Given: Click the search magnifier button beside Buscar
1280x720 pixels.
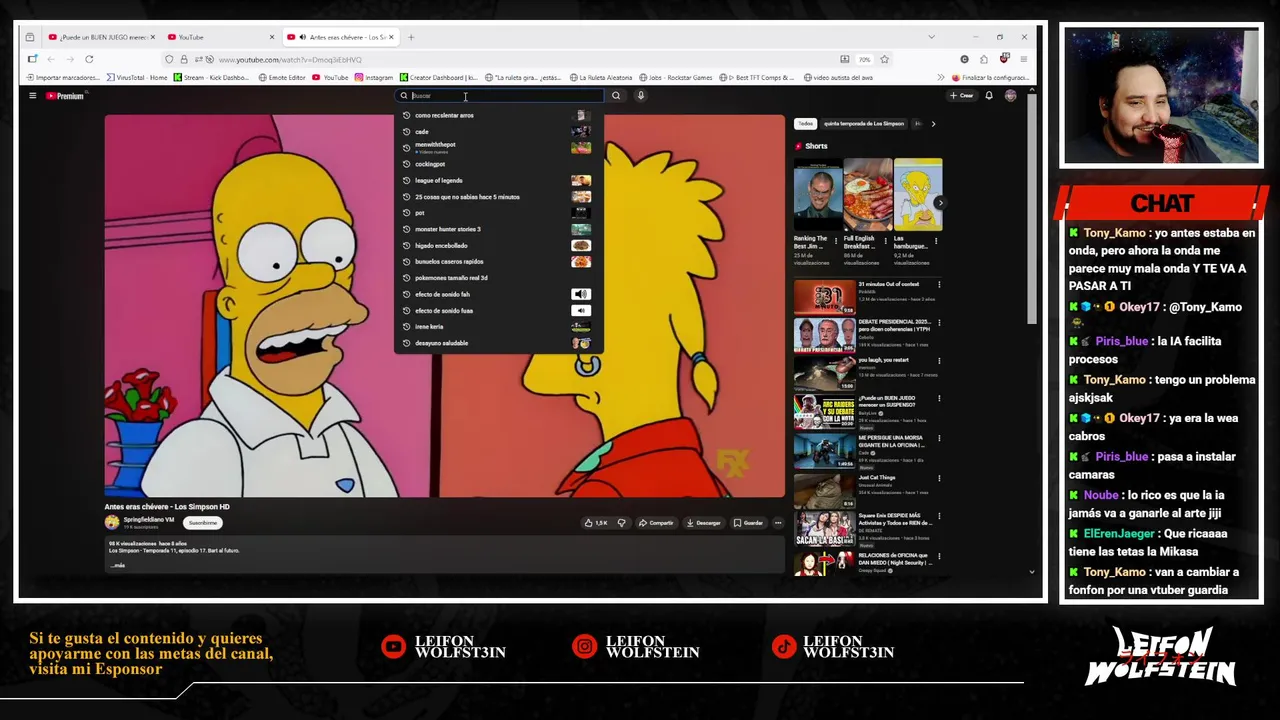Looking at the screenshot, I should coord(616,96).
